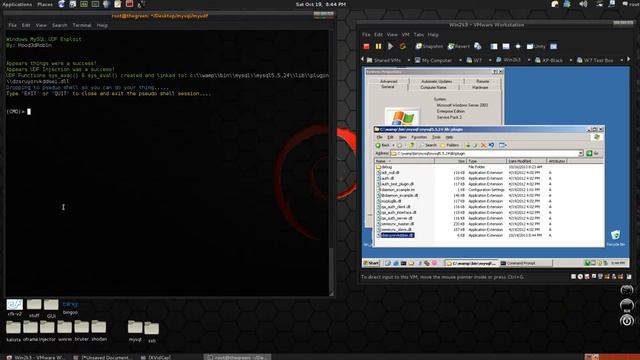Image resolution: width=640 pixels, height=360 pixels.
Task: Select the Automatic Updates tab
Action: [436, 81]
